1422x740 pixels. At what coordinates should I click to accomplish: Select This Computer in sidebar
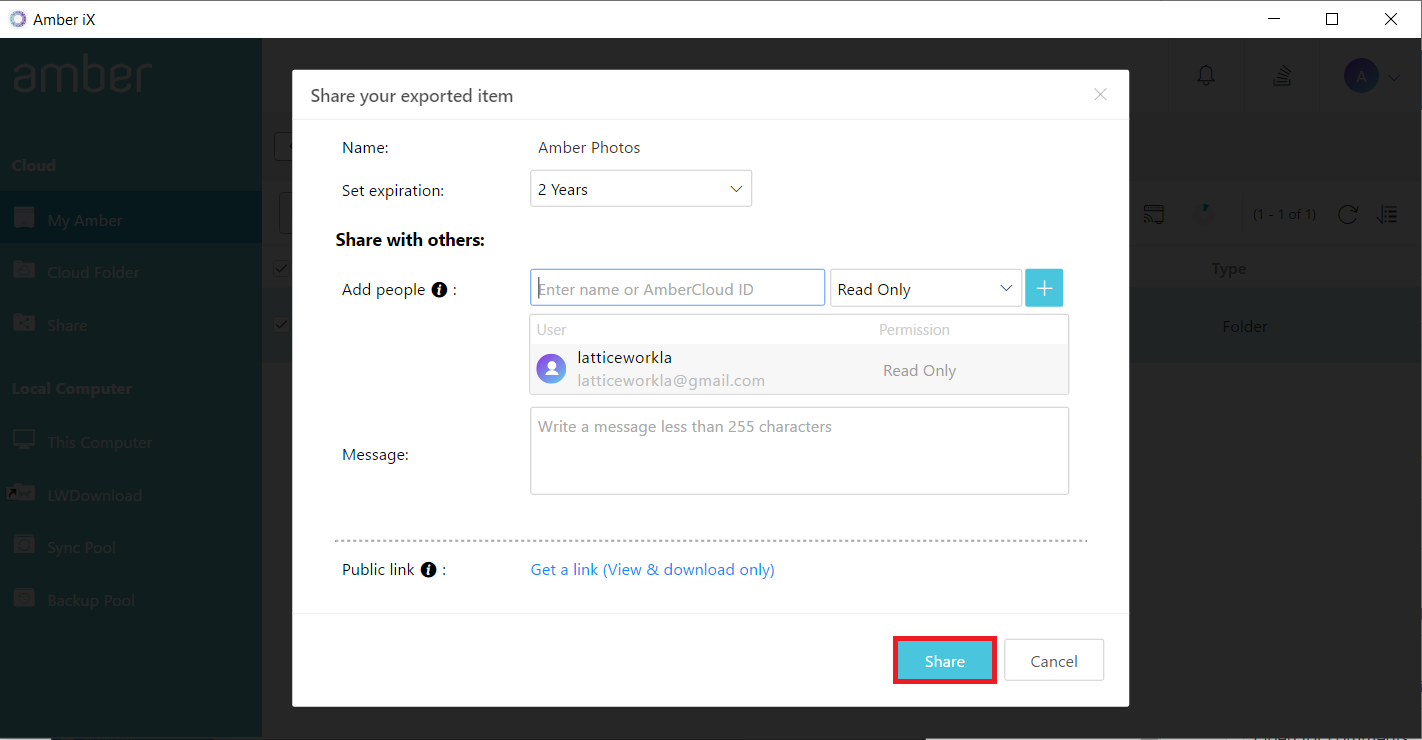coord(131,442)
